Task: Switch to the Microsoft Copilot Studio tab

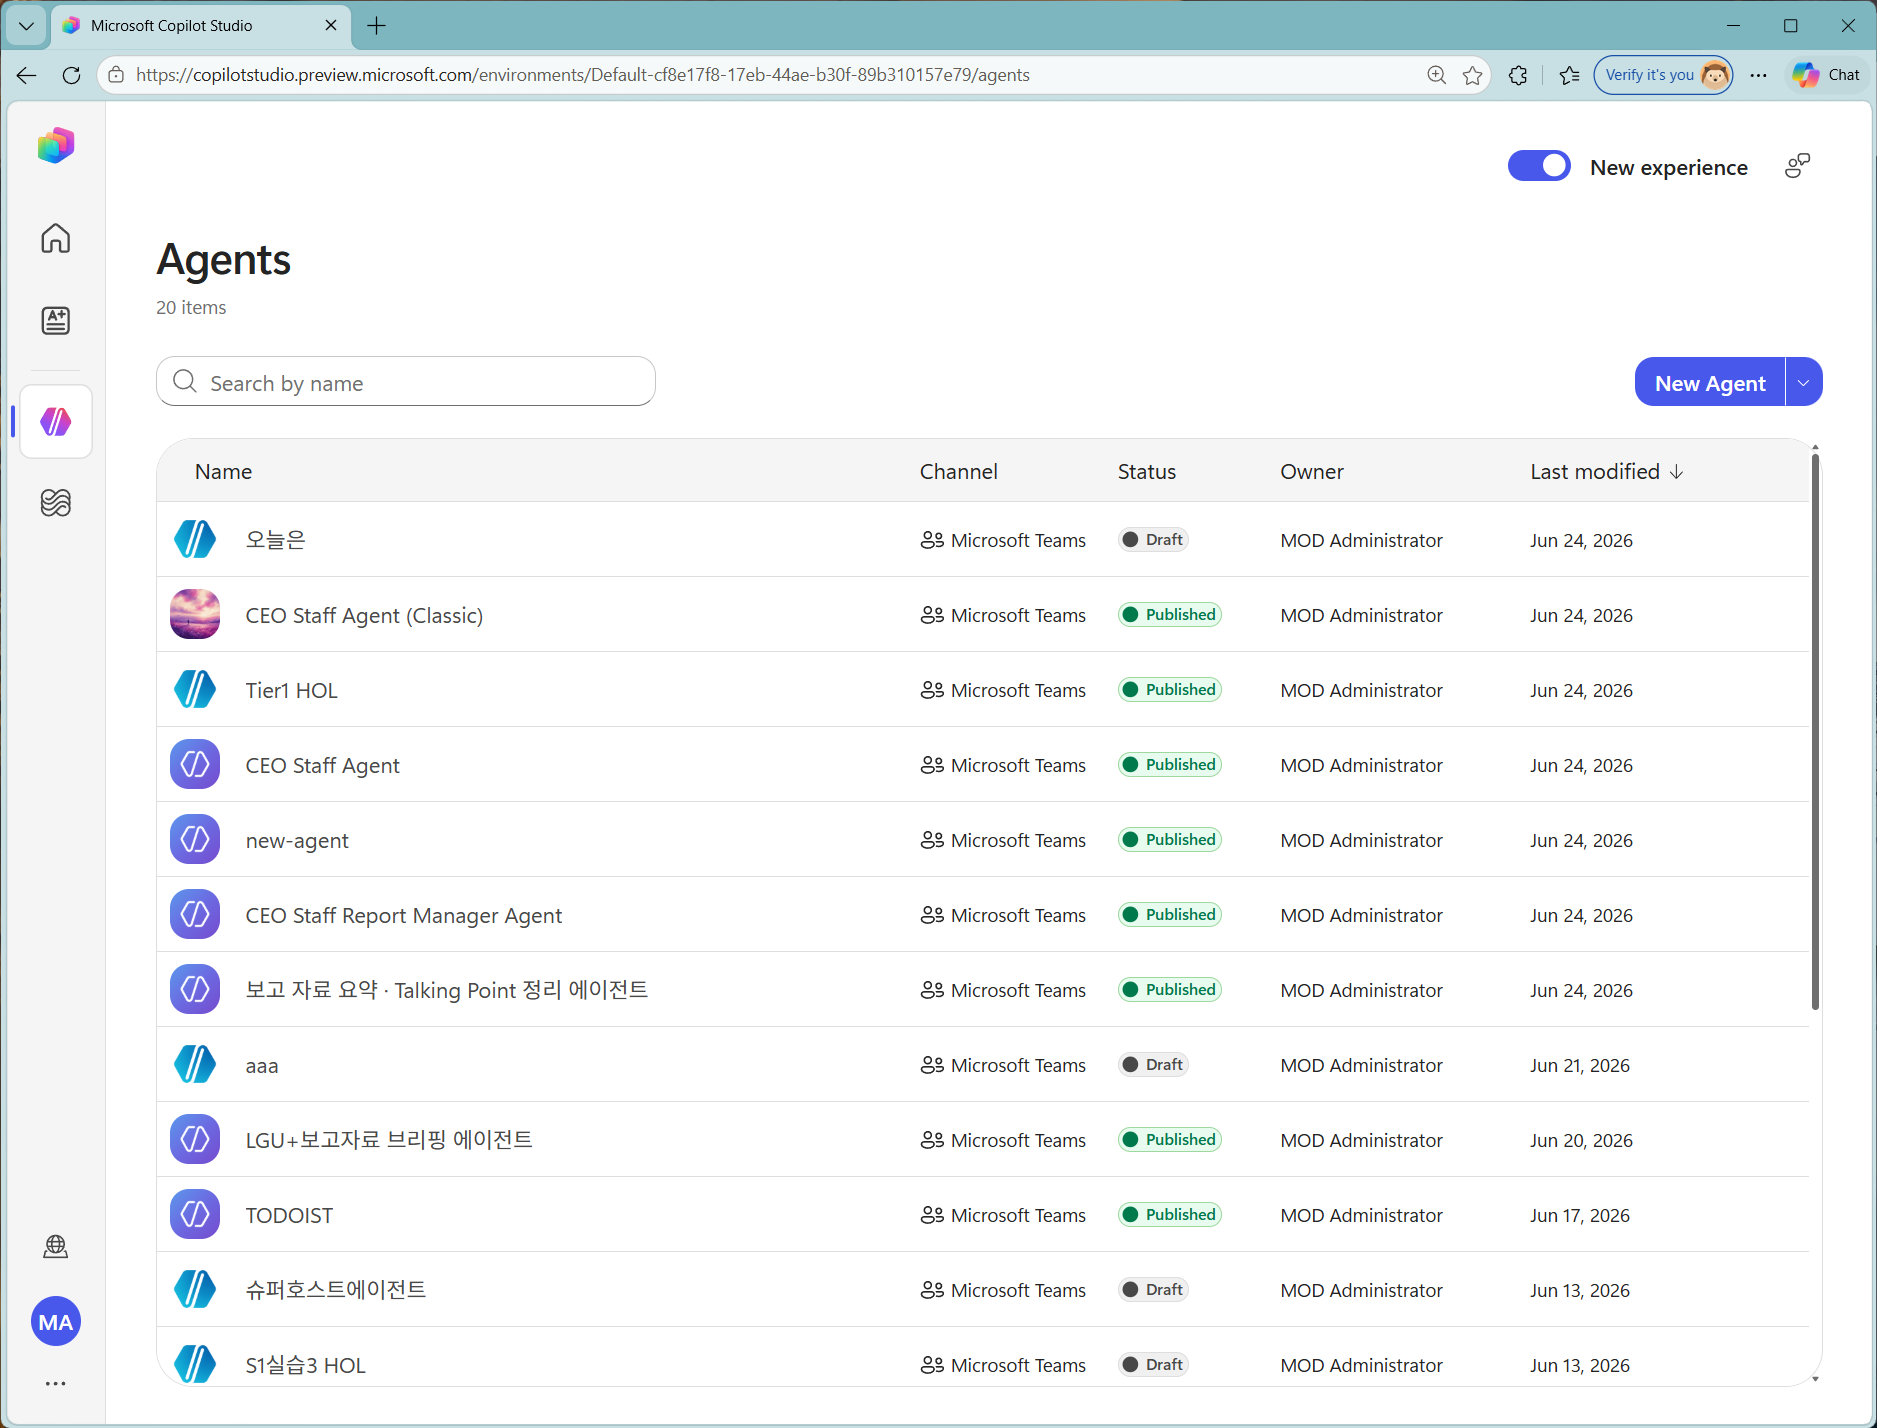Action: pyautogui.click(x=200, y=26)
